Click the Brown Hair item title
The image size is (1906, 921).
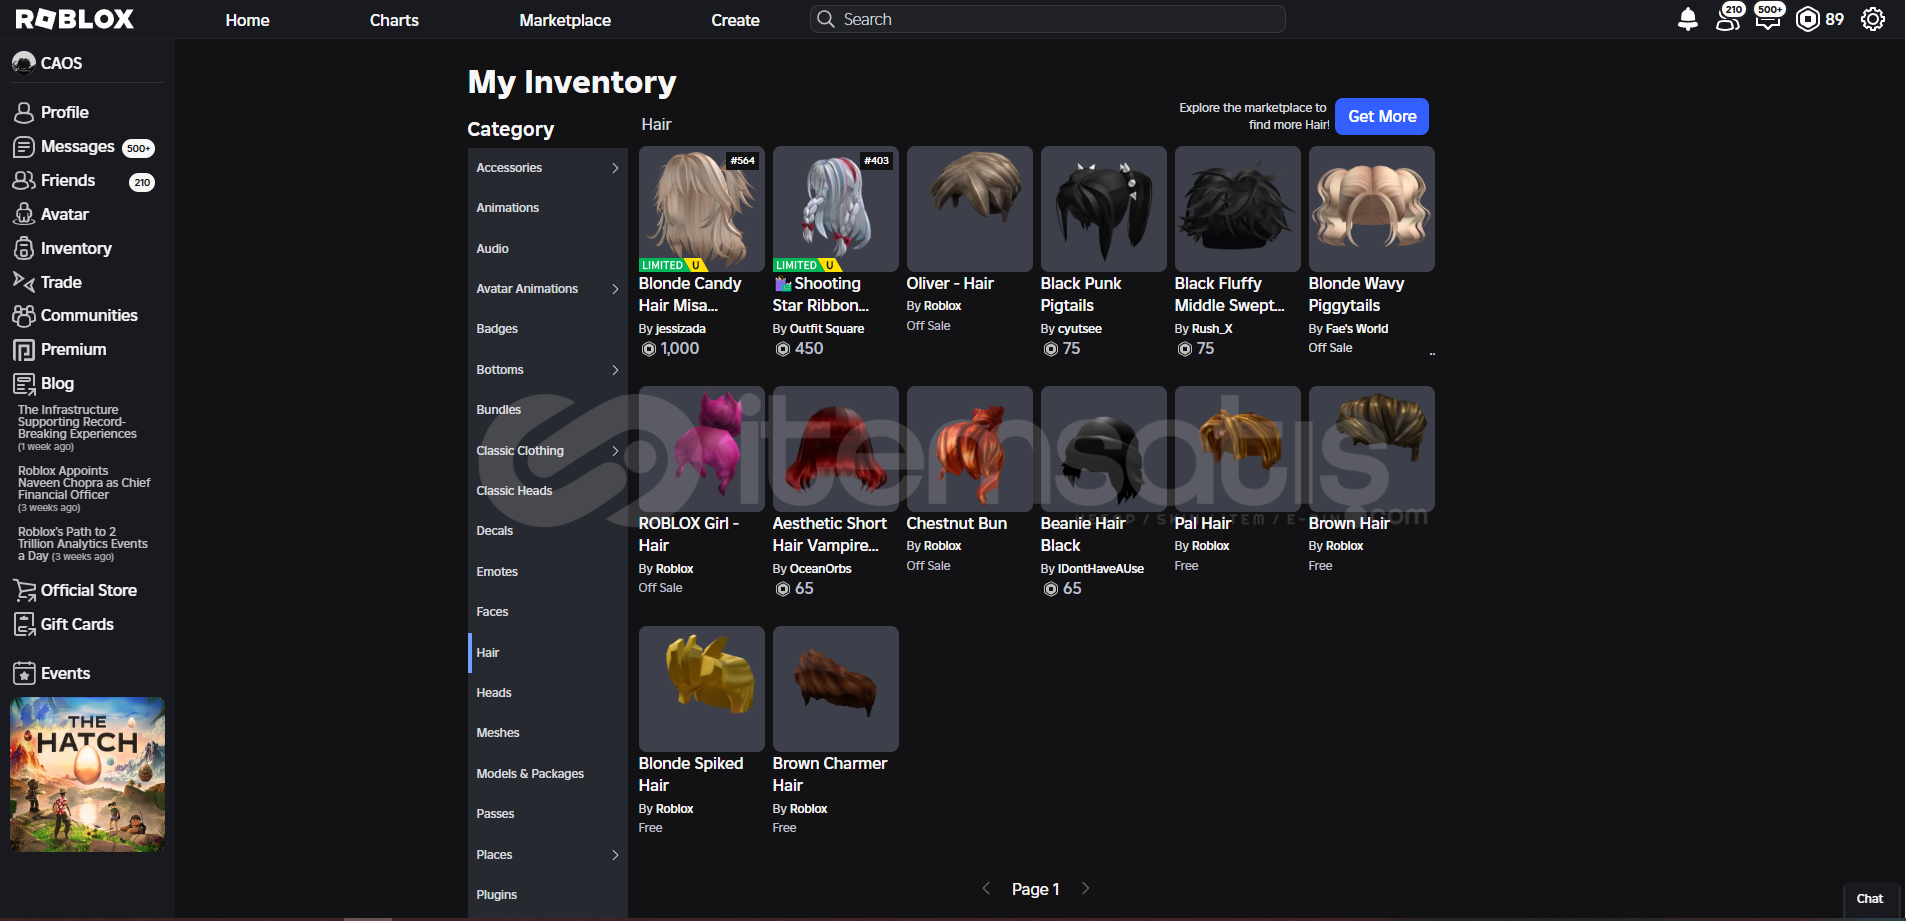click(x=1349, y=524)
